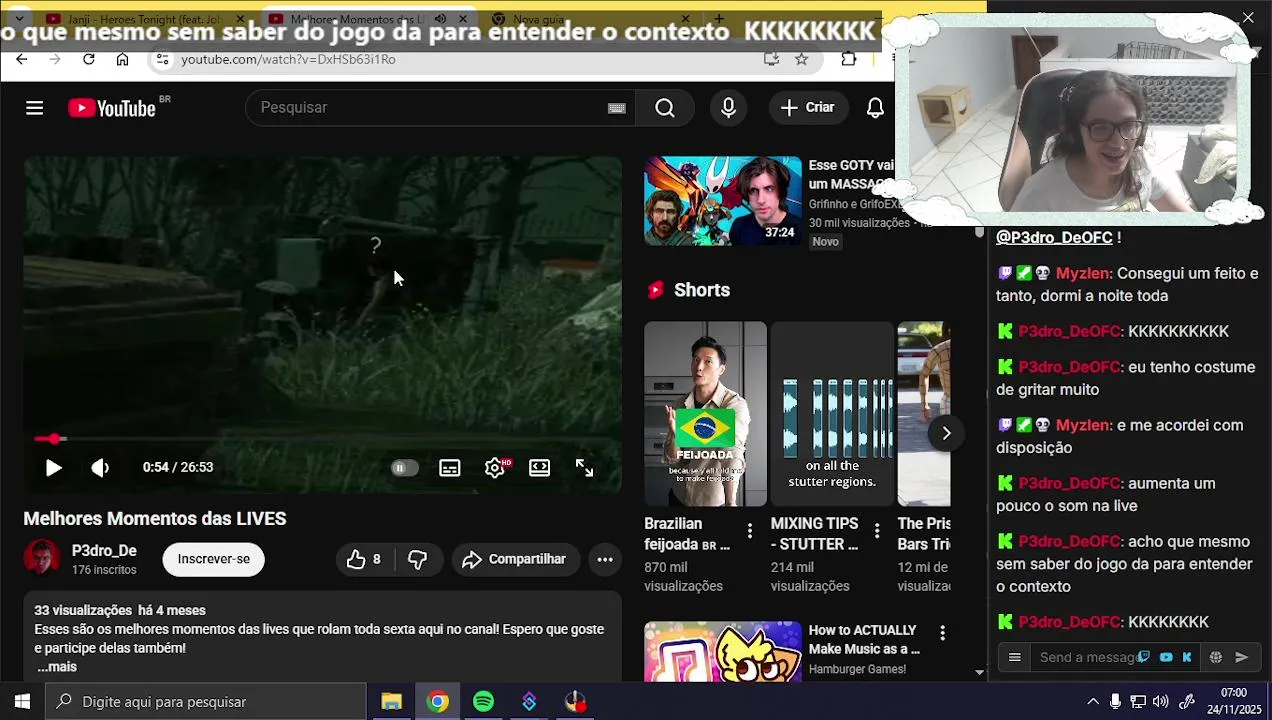Open Windows Start menu
Image resolution: width=1272 pixels, height=720 pixels.
[x=22, y=702]
